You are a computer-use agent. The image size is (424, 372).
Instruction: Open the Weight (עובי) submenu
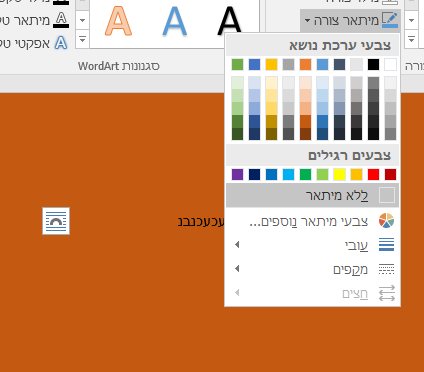(x=312, y=245)
